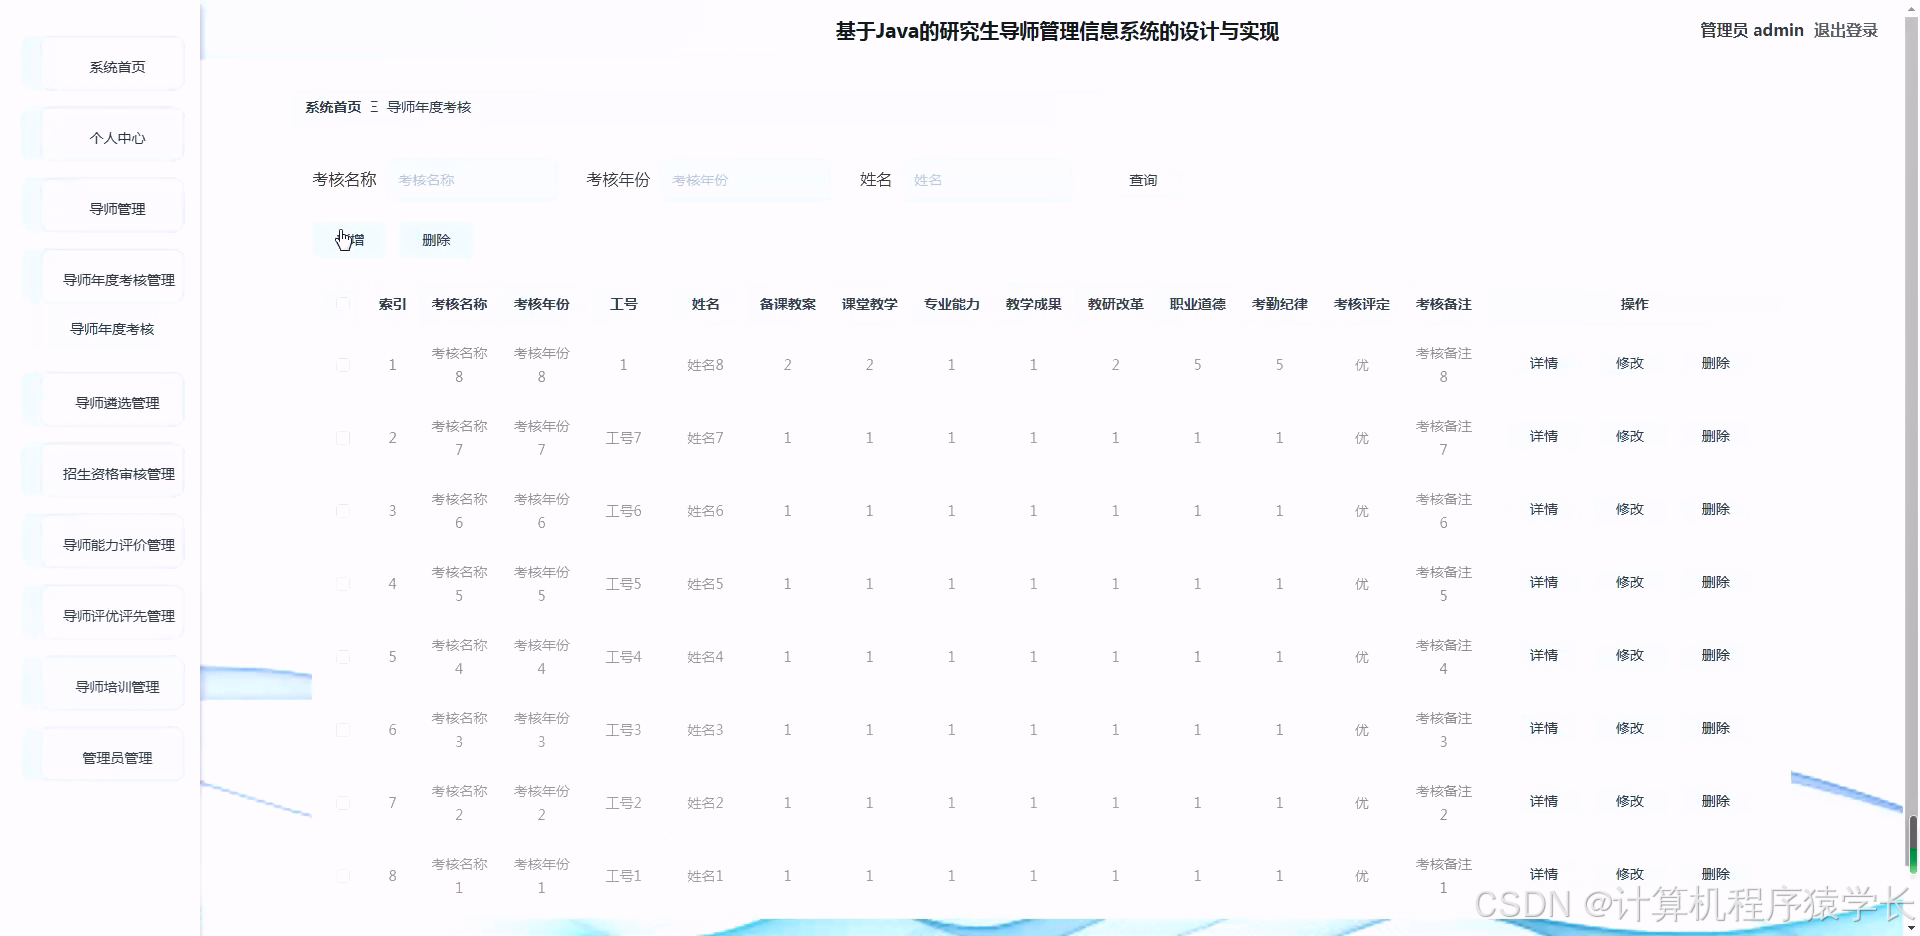Check the row checkbox for 姓名8
This screenshot has width=1920, height=936.
click(344, 364)
